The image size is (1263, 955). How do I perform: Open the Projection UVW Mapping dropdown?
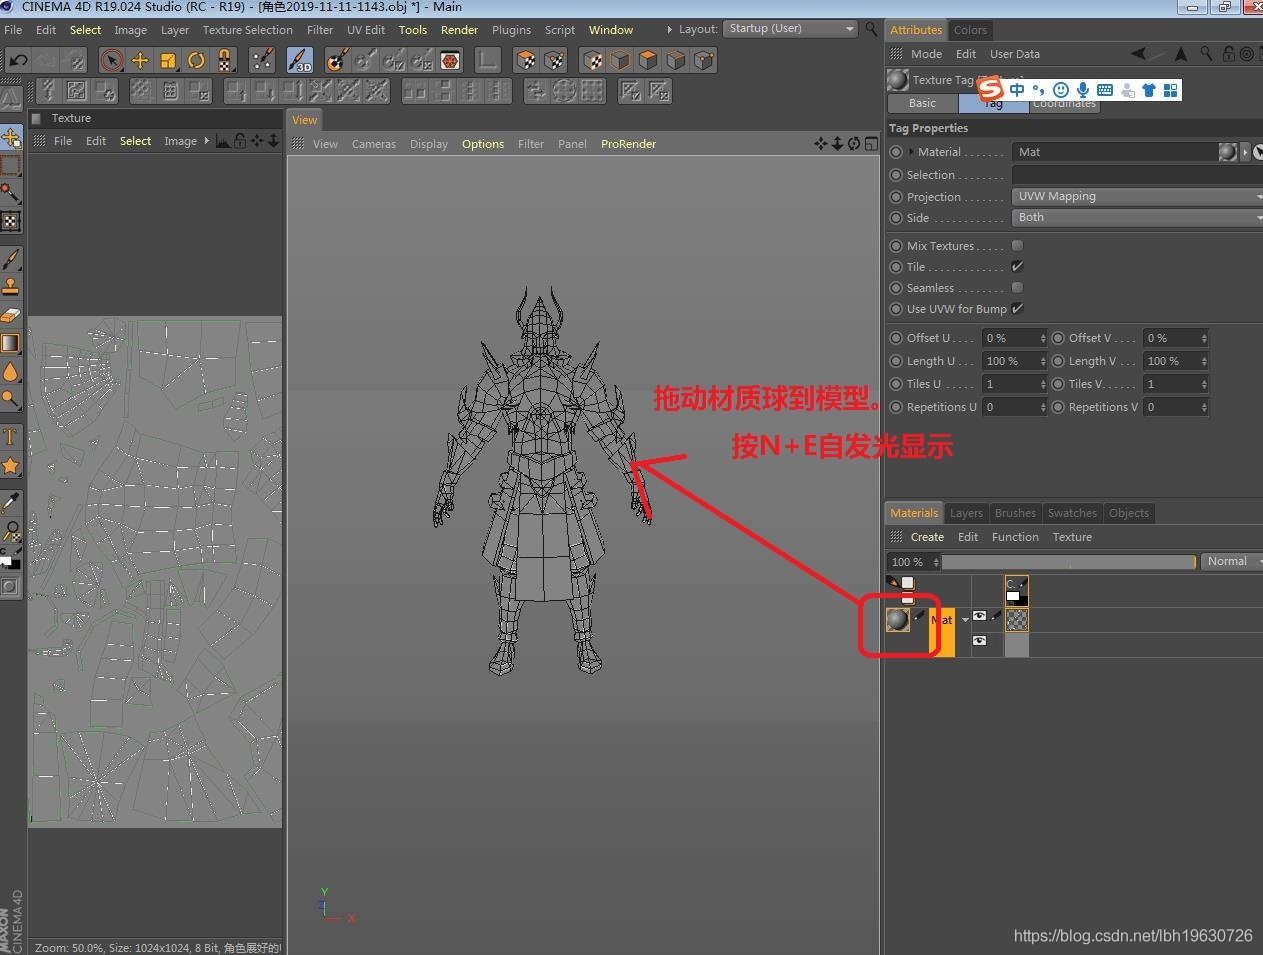pos(1136,197)
